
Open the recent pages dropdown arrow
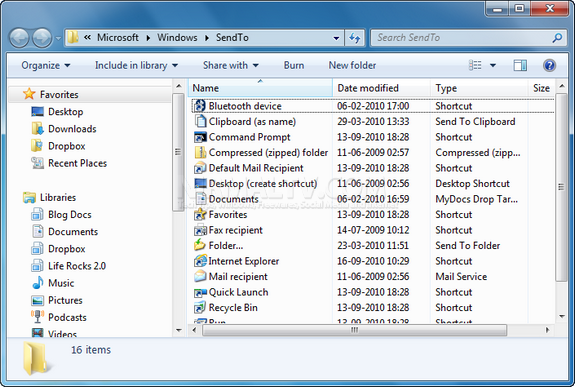point(58,38)
